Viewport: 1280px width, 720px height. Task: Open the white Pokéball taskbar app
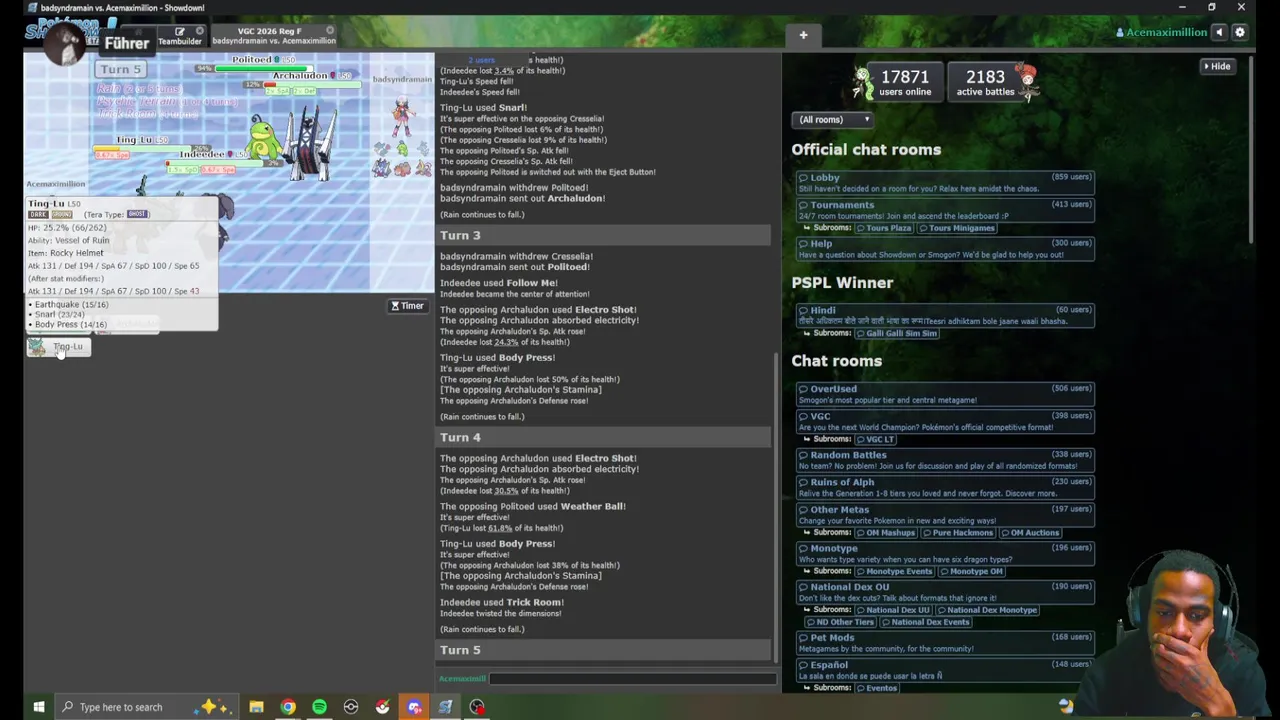point(351,707)
